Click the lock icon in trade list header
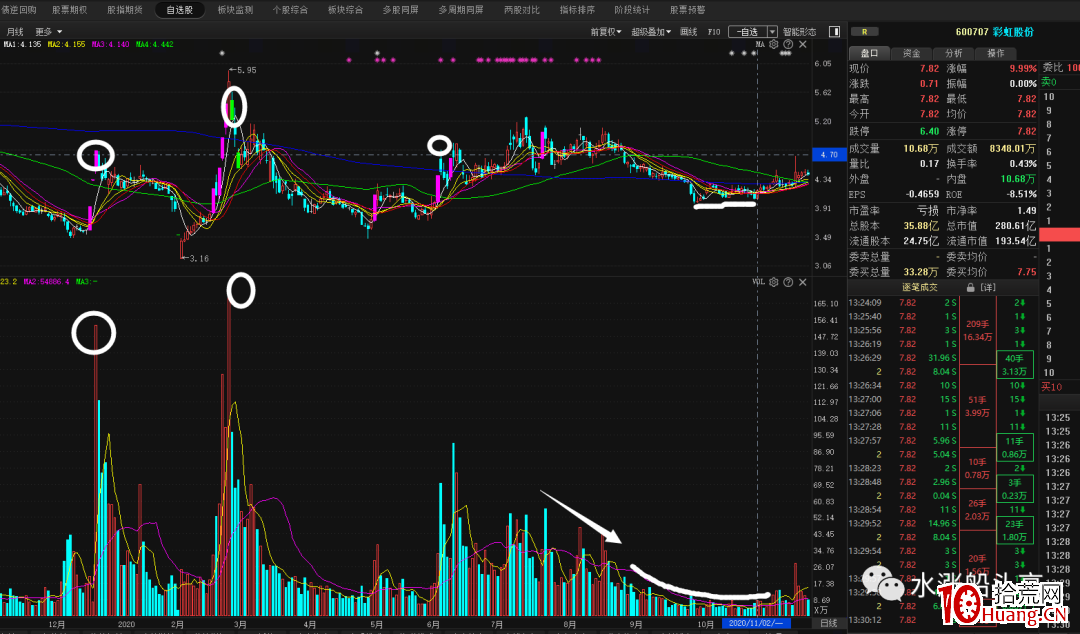Screen dimensions: 1080x634 972,287
